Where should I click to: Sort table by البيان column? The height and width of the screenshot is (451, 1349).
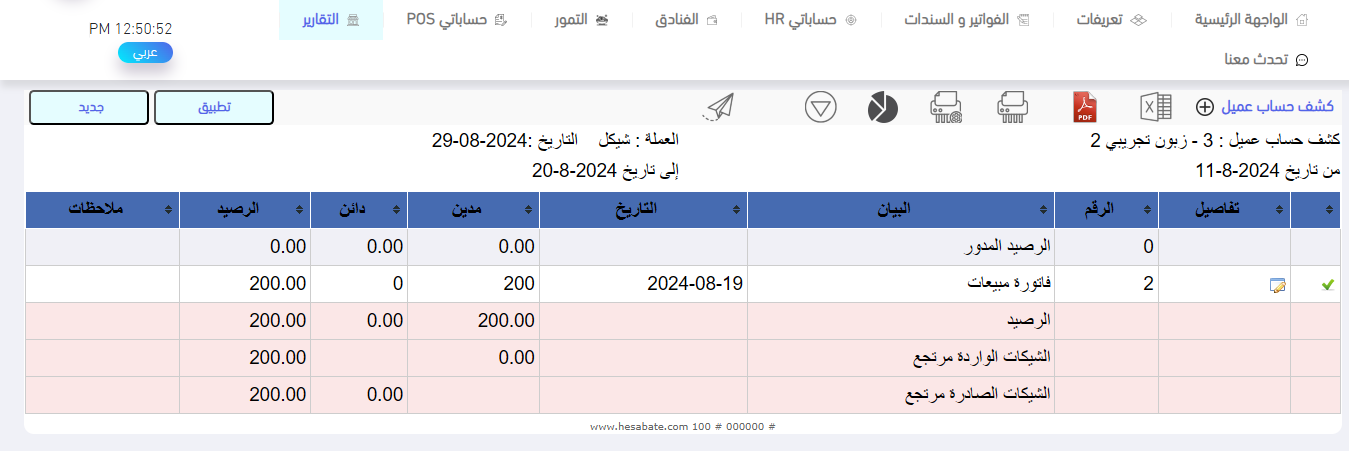(900, 209)
